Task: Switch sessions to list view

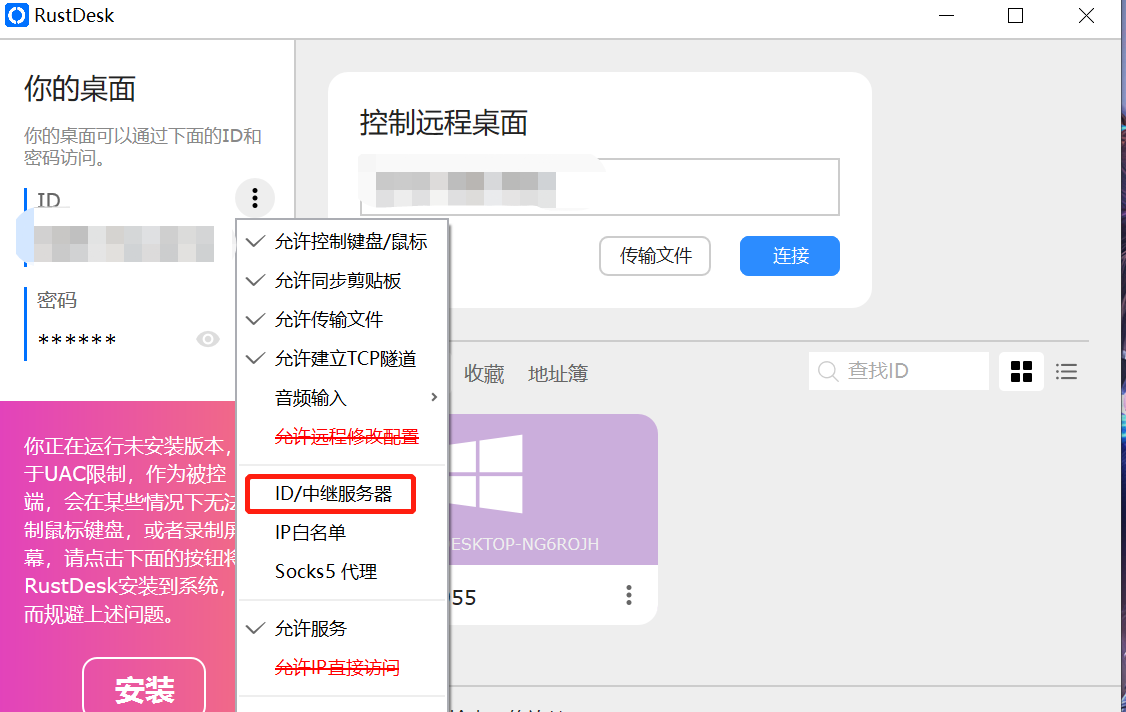Action: (1066, 371)
